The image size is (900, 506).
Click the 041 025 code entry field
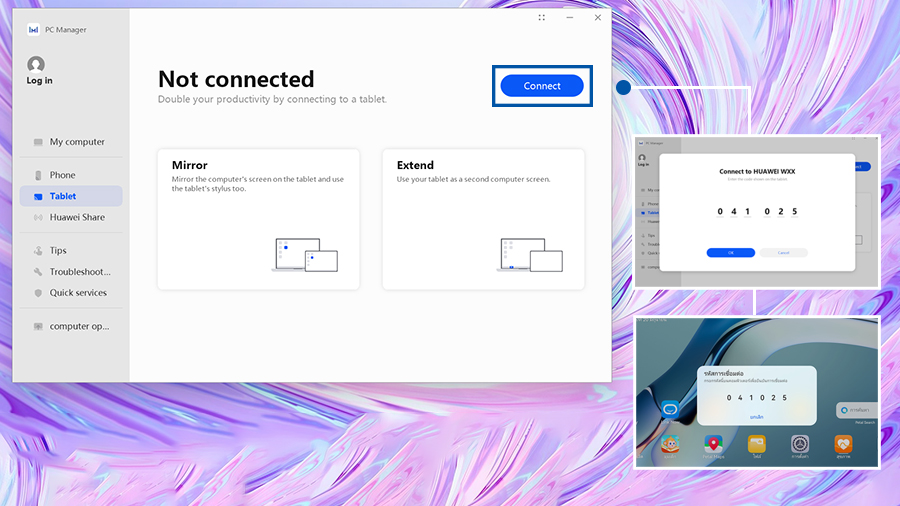pos(757,211)
